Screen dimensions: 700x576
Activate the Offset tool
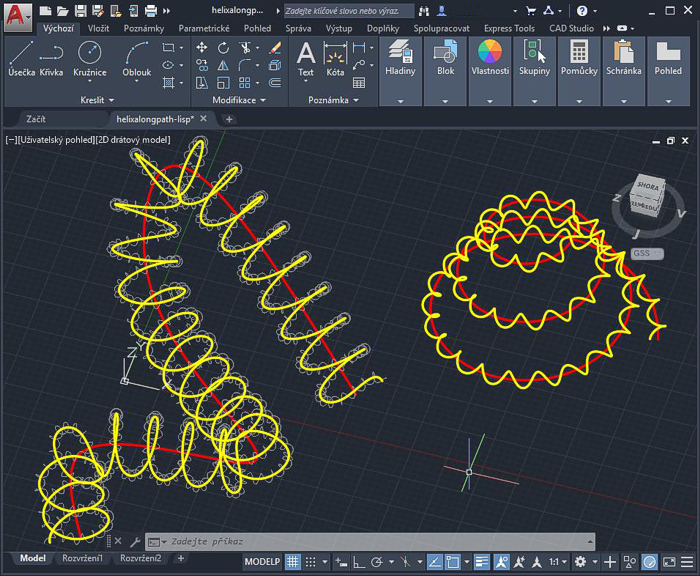(275, 83)
